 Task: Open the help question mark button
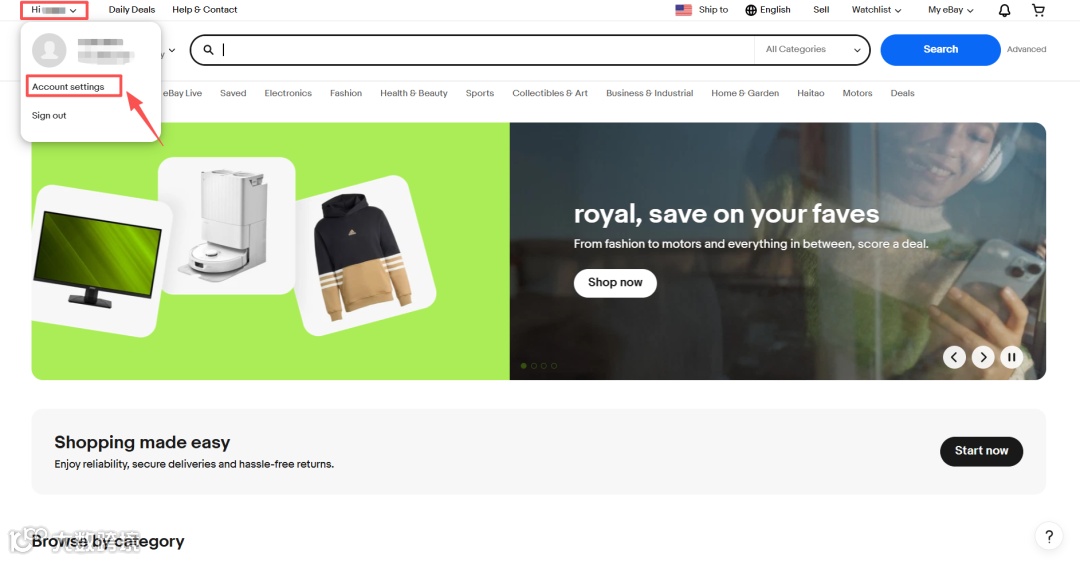(1048, 536)
